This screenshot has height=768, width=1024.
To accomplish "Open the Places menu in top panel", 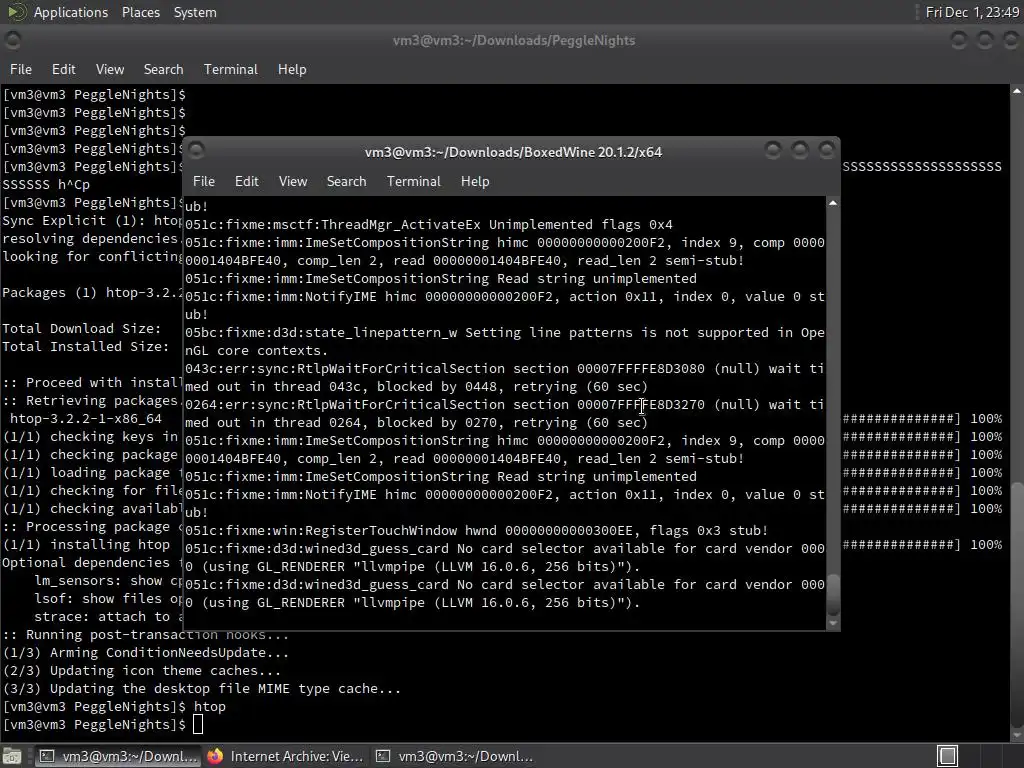I will (140, 12).
